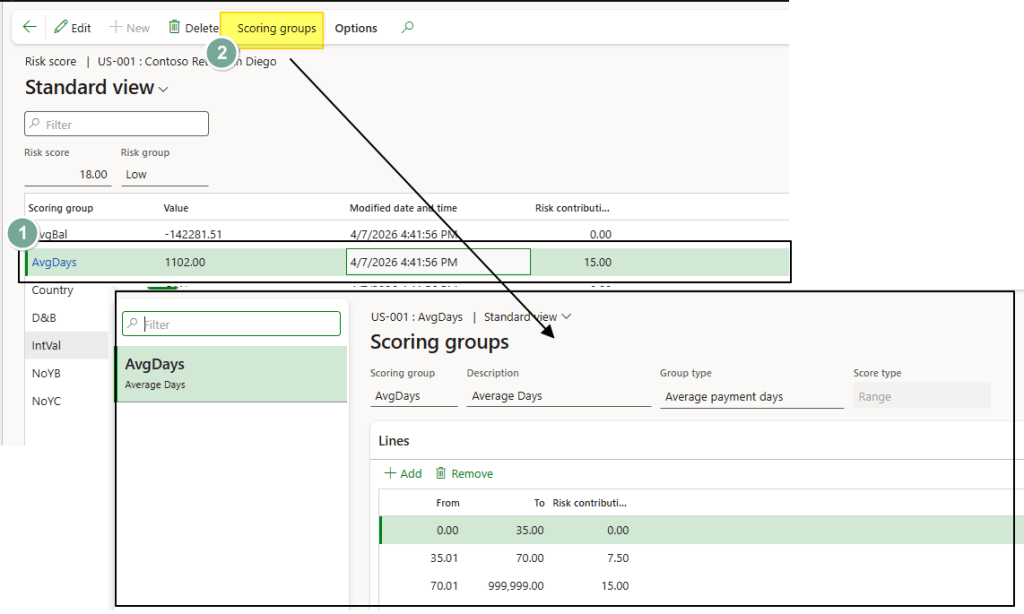Screen dimensions: 1024x614
Task: Remove the line using trash icon
Action: click(x=441, y=473)
